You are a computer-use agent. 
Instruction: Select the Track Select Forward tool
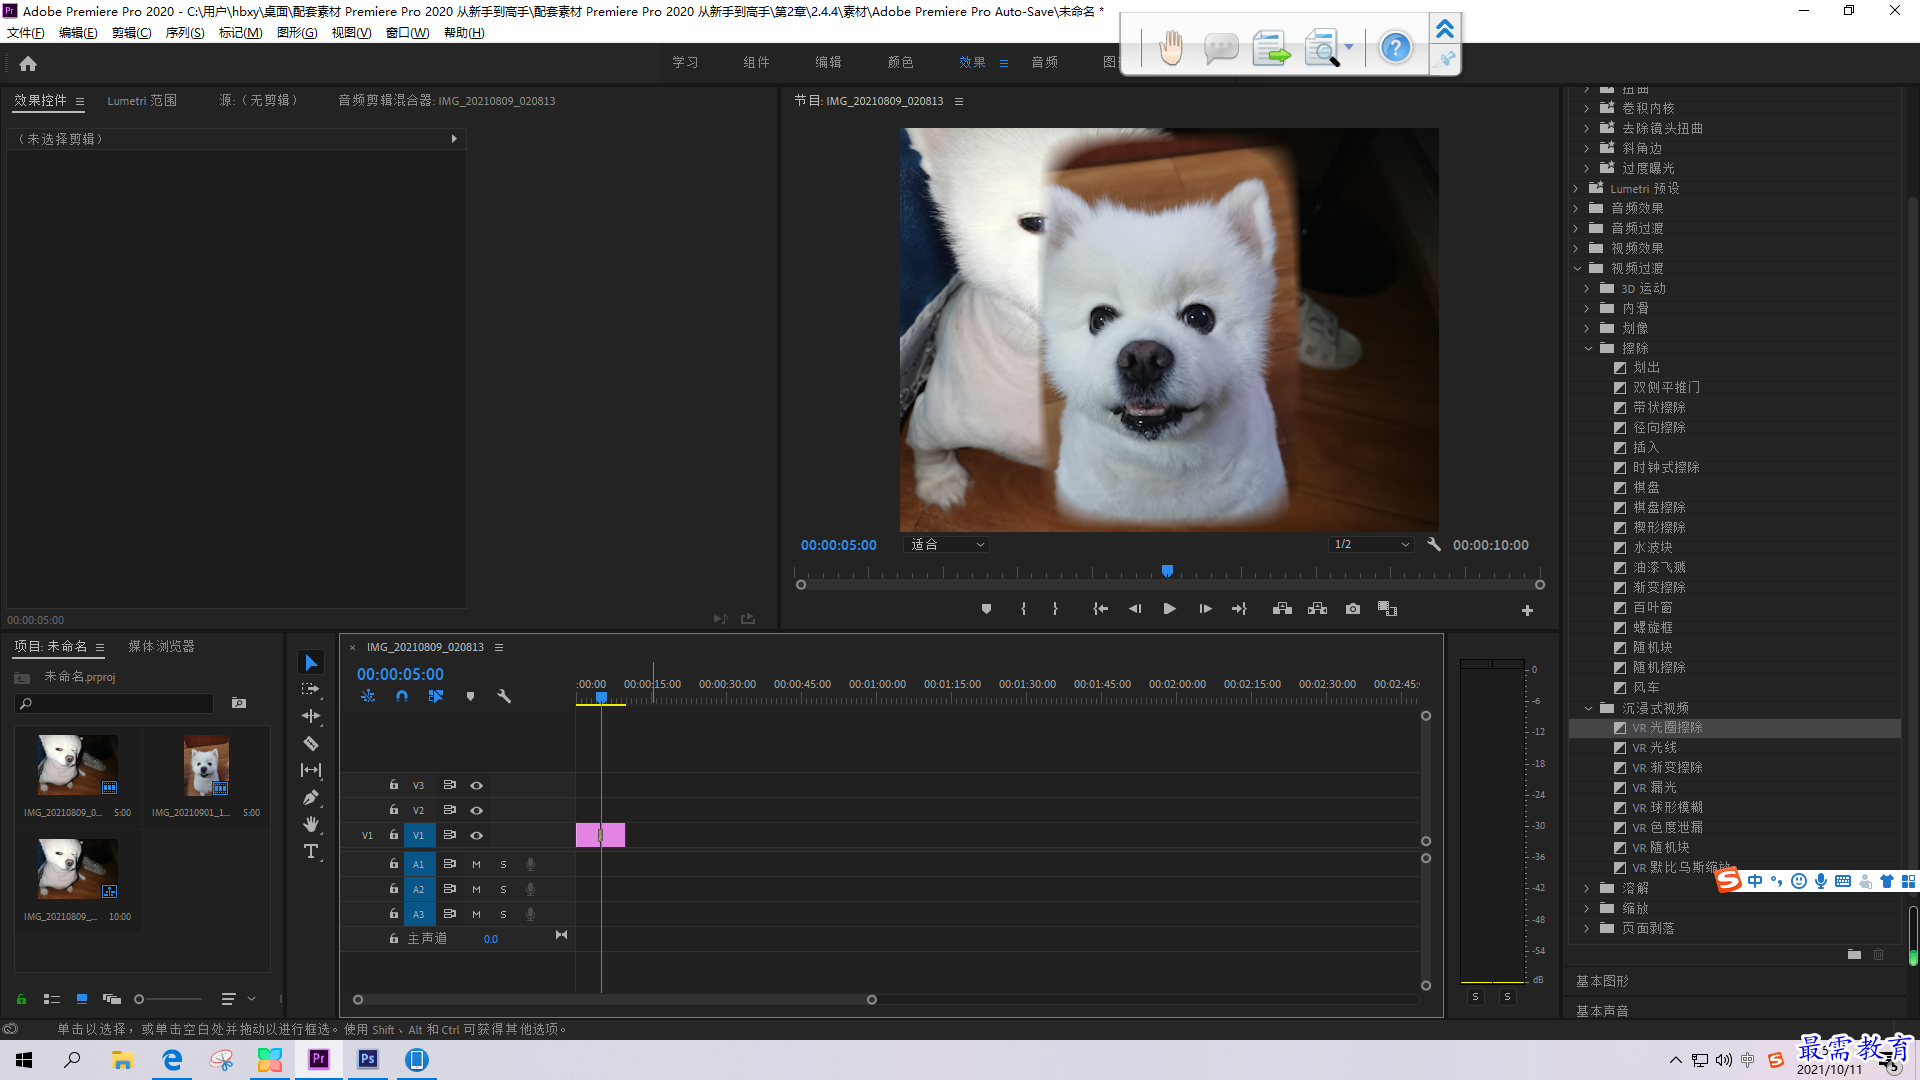[x=311, y=689]
